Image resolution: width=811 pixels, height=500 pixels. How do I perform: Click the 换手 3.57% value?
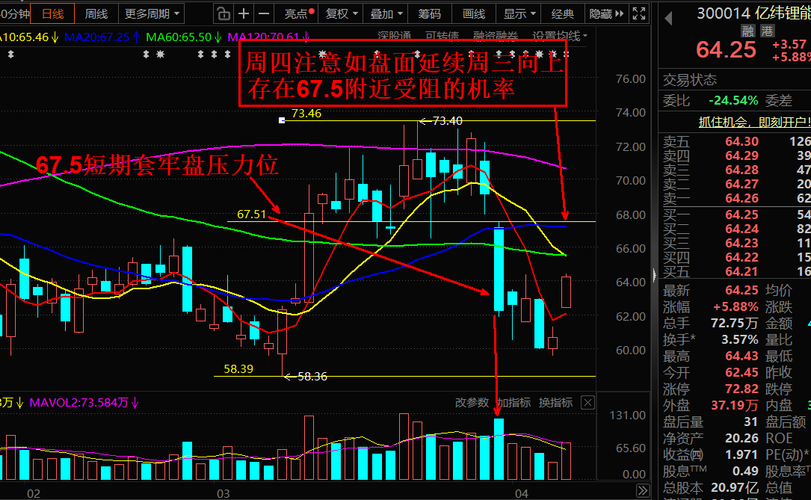click(740, 340)
